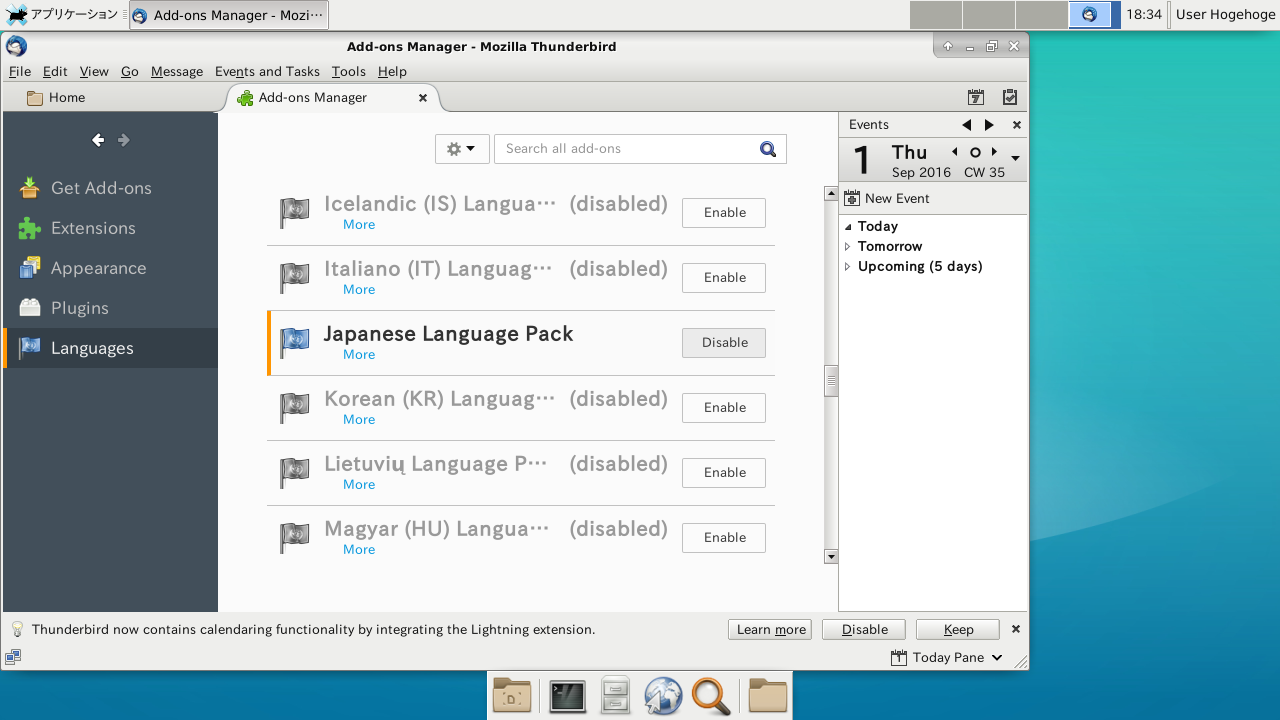Click More link under Icelandic language pack
This screenshot has height=720, width=1280.
[x=359, y=225]
